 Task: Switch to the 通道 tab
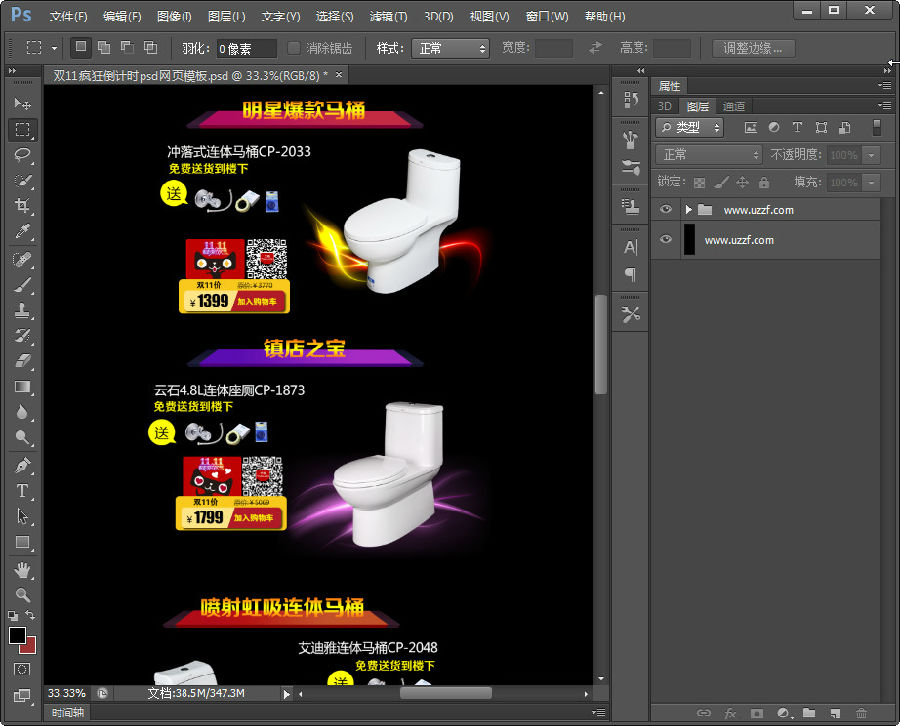click(734, 106)
